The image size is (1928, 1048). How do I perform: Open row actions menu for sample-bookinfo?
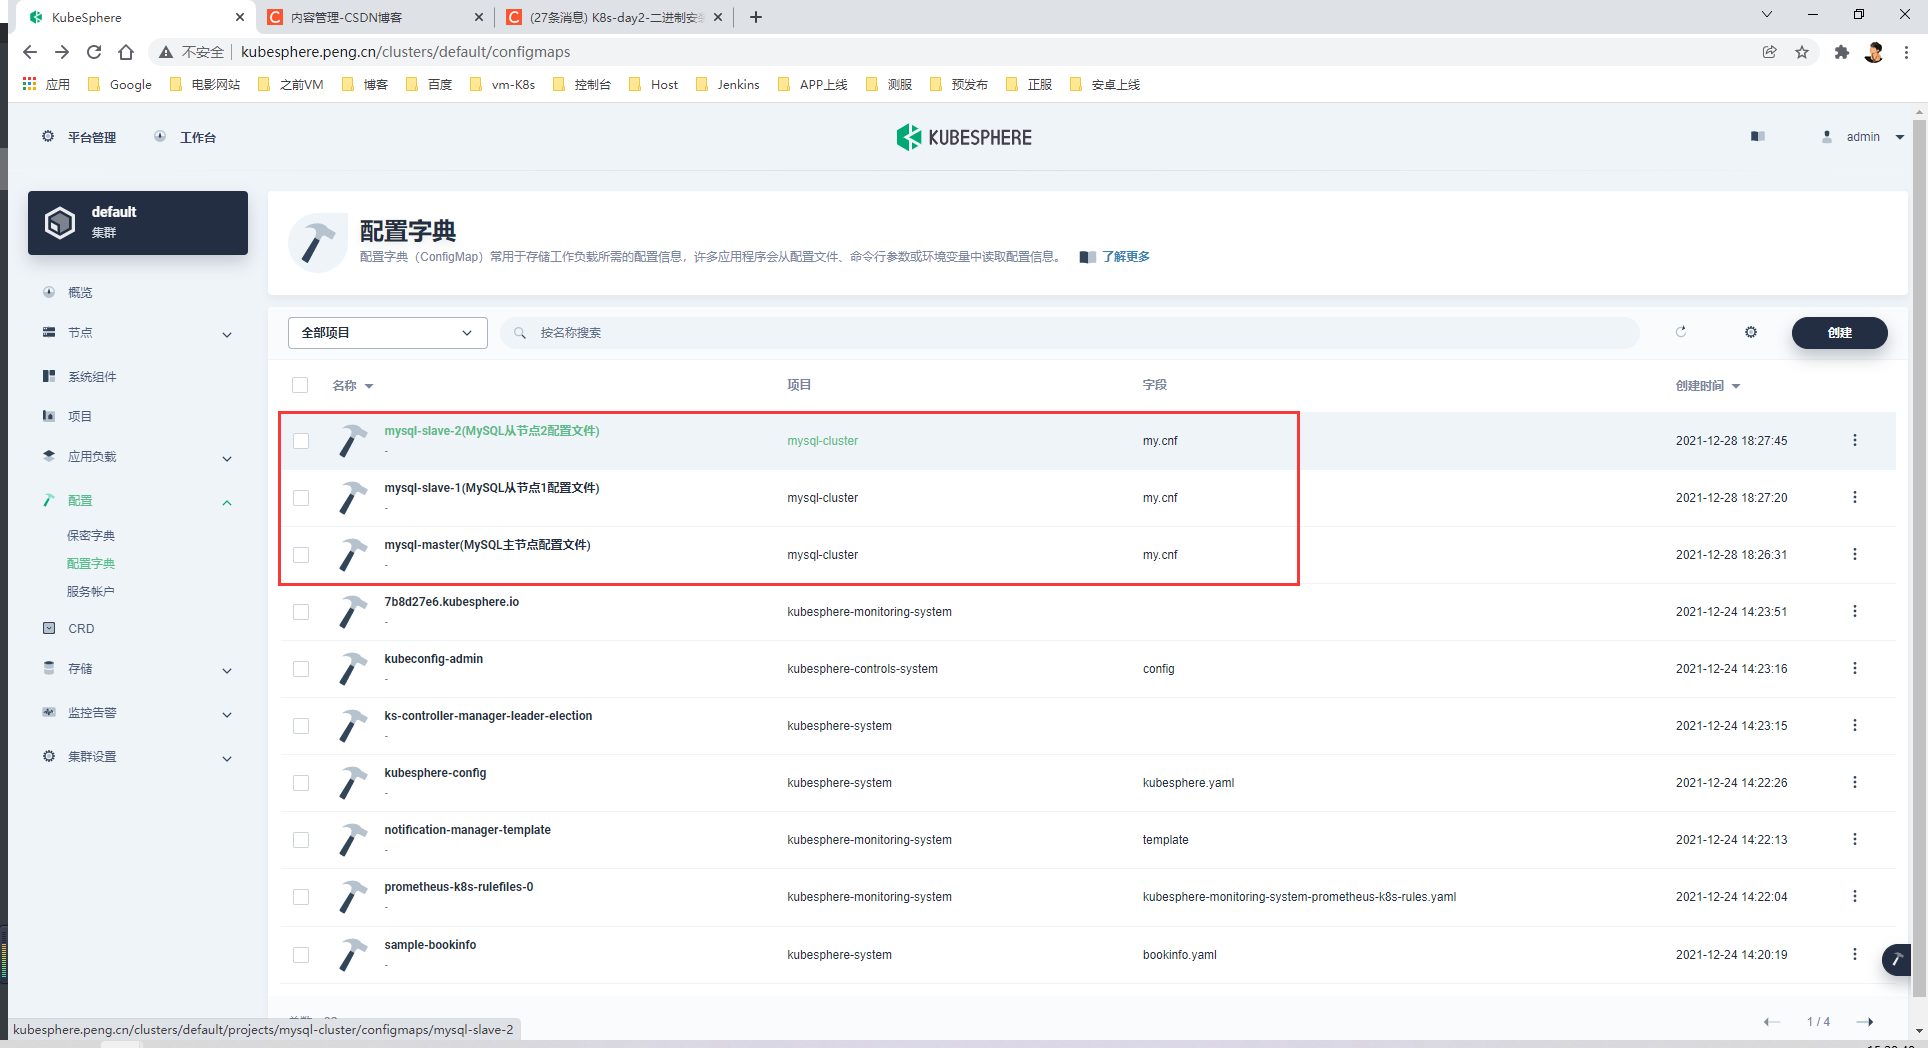tap(1855, 954)
